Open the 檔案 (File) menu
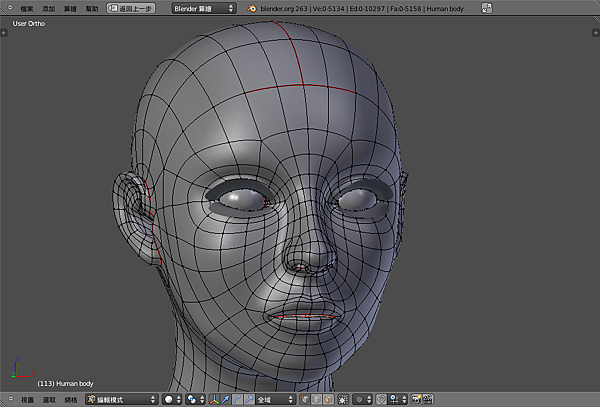 [x=26, y=8]
